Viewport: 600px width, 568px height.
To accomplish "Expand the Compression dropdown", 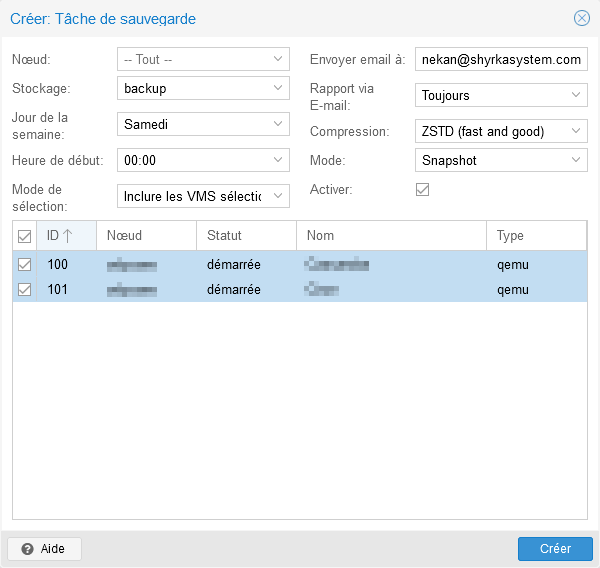I will click(576, 131).
